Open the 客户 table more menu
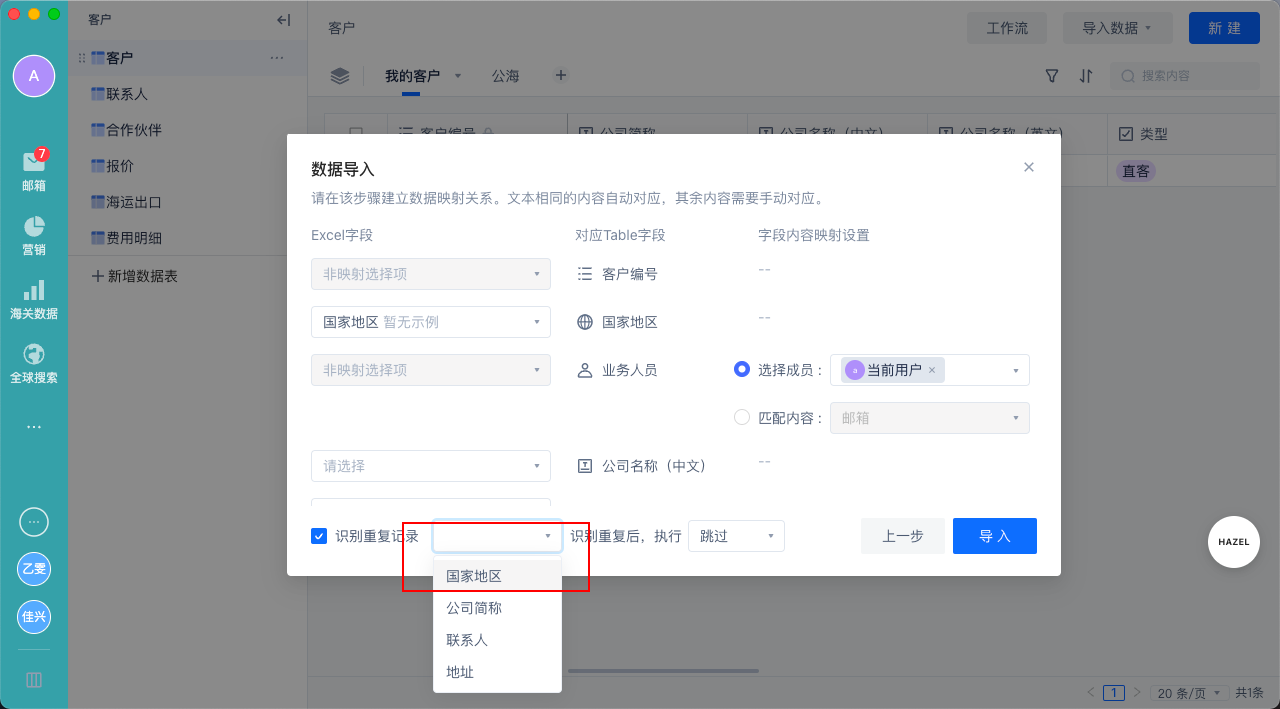 [x=277, y=58]
